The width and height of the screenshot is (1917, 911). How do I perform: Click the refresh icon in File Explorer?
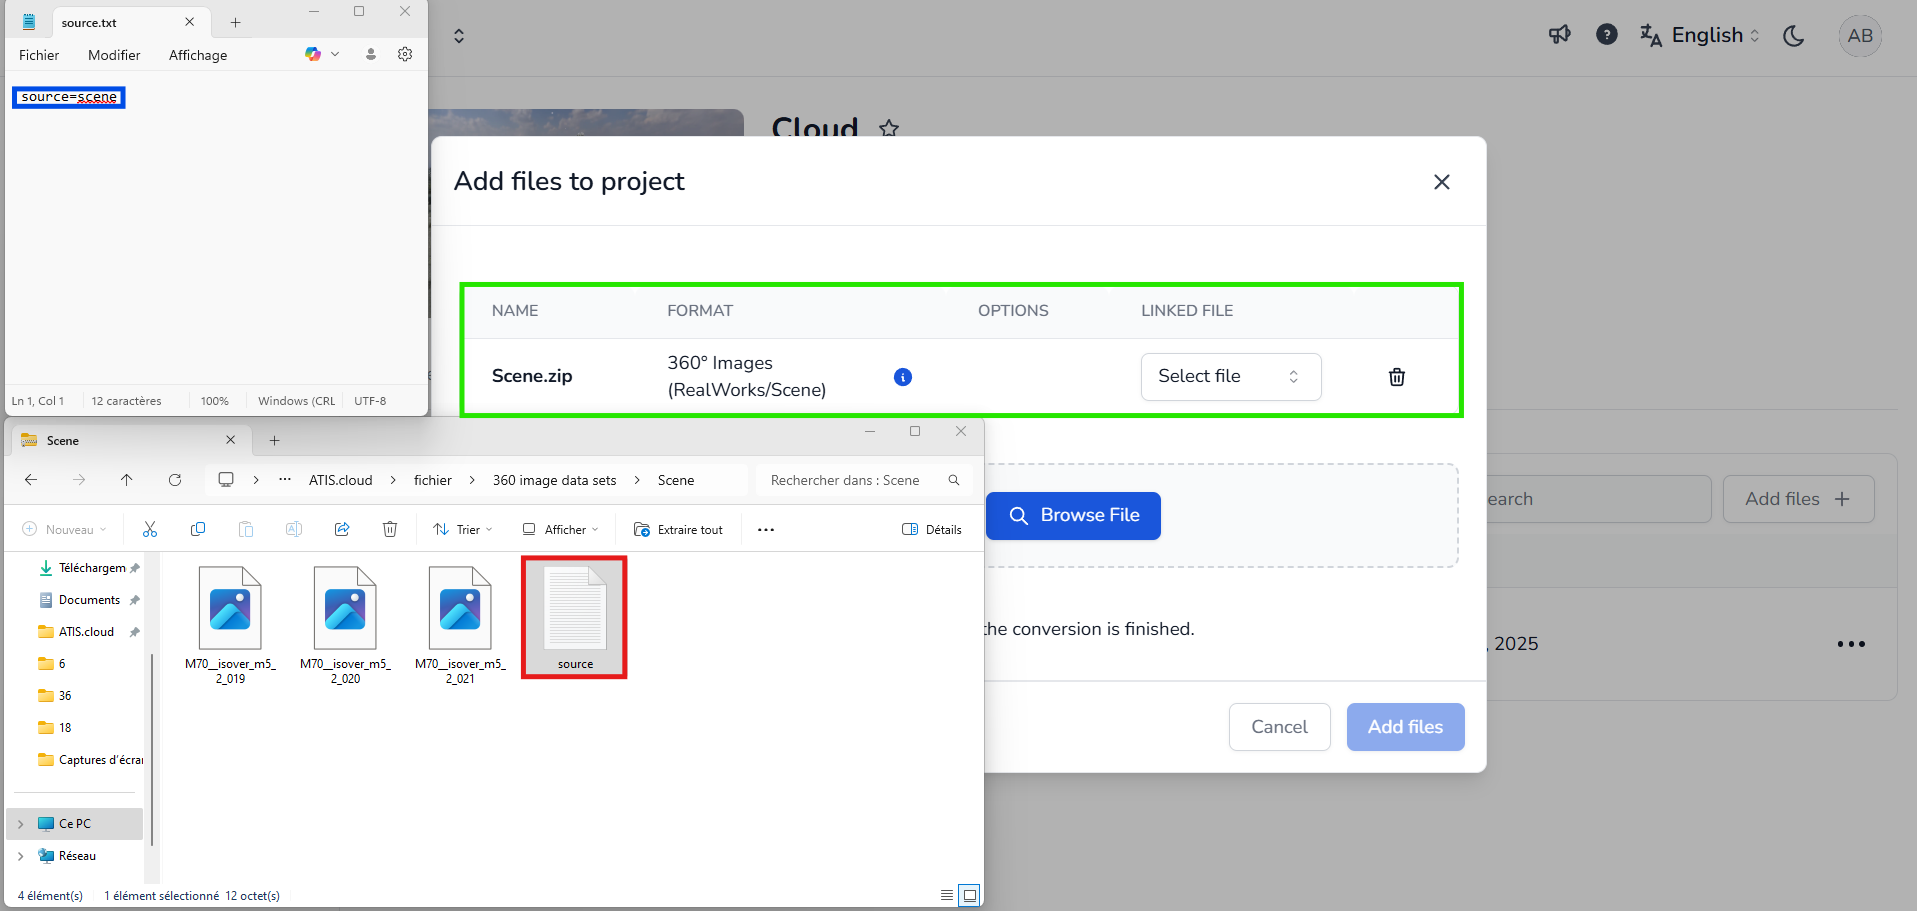coord(175,480)
